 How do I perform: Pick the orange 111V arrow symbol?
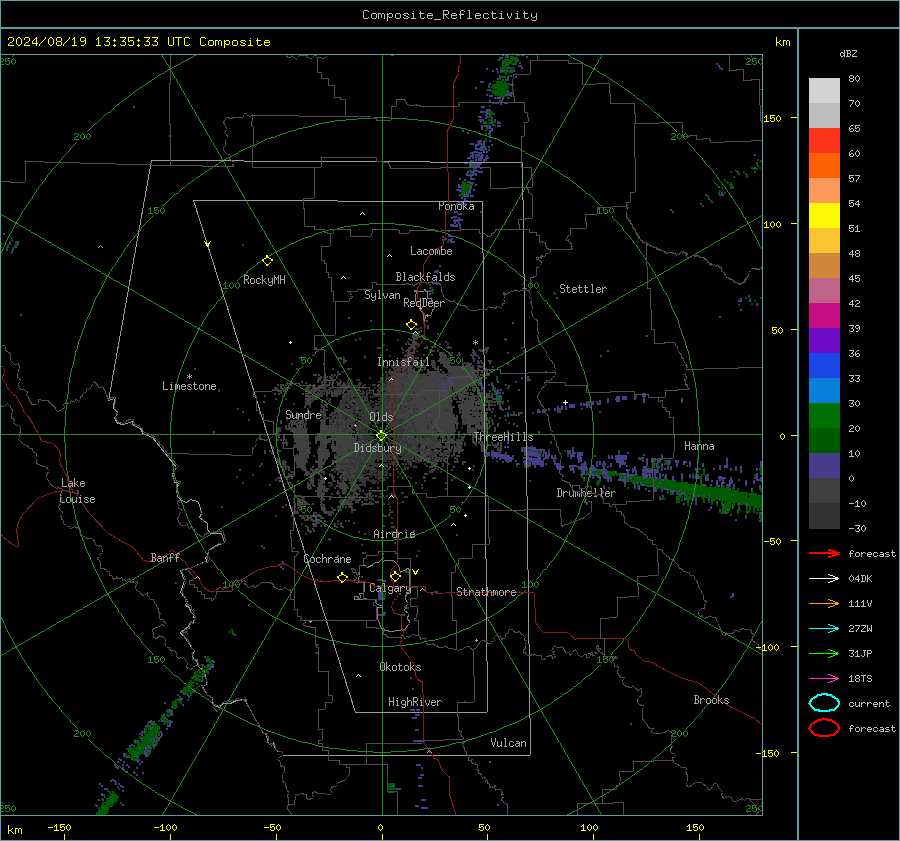point(824,603)
